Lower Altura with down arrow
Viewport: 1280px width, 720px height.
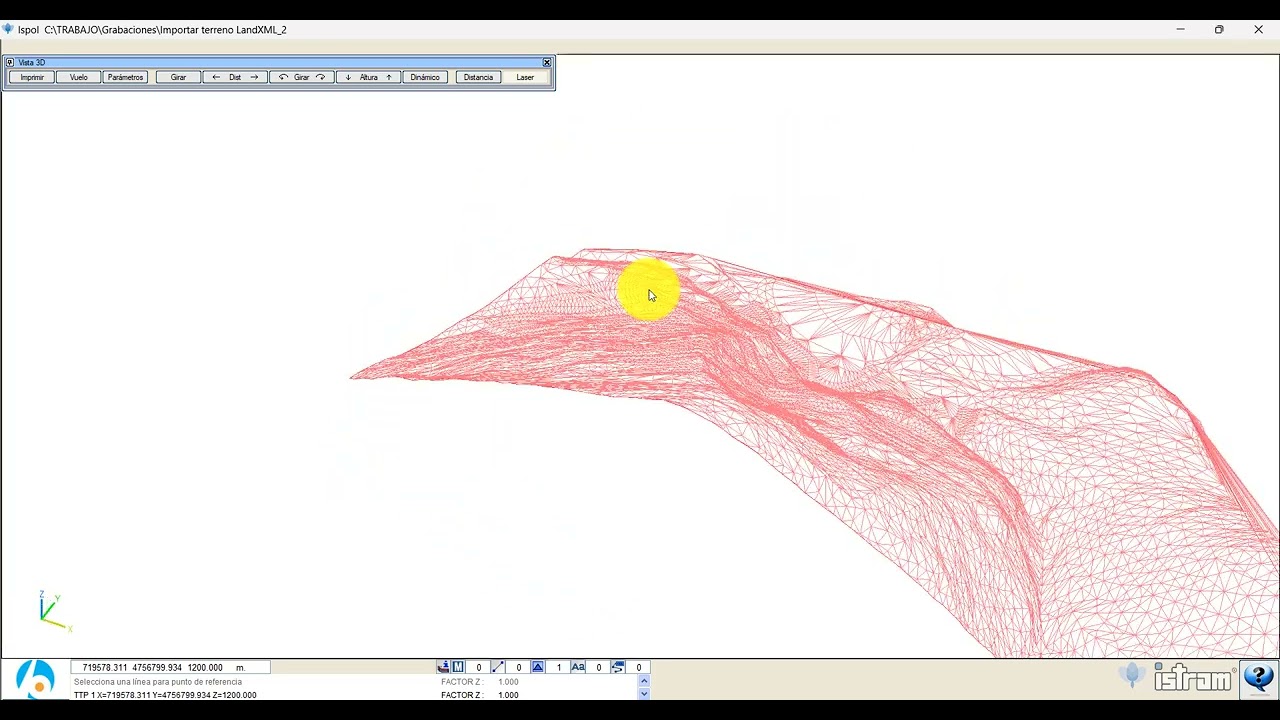pos(348,77)
